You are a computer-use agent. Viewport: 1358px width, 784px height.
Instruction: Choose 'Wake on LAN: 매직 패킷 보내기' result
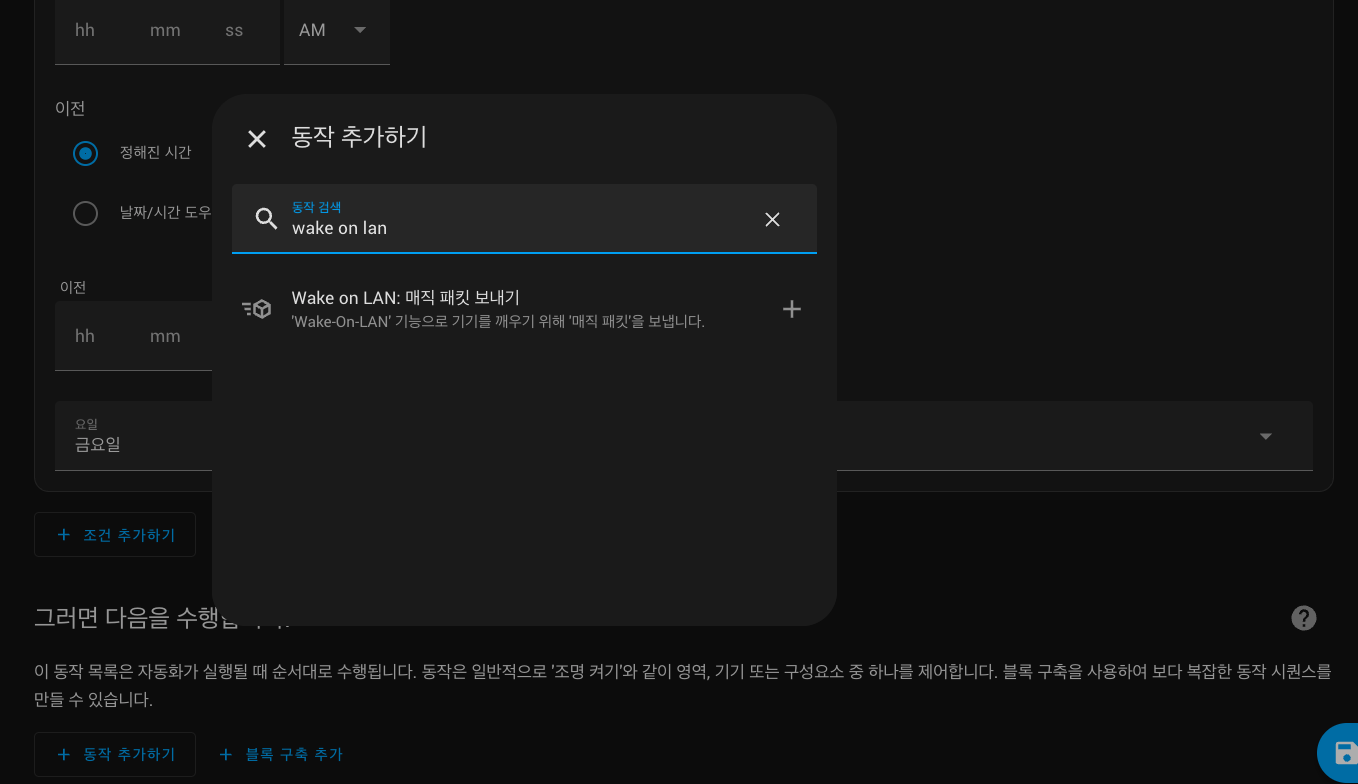coord(500,308)
